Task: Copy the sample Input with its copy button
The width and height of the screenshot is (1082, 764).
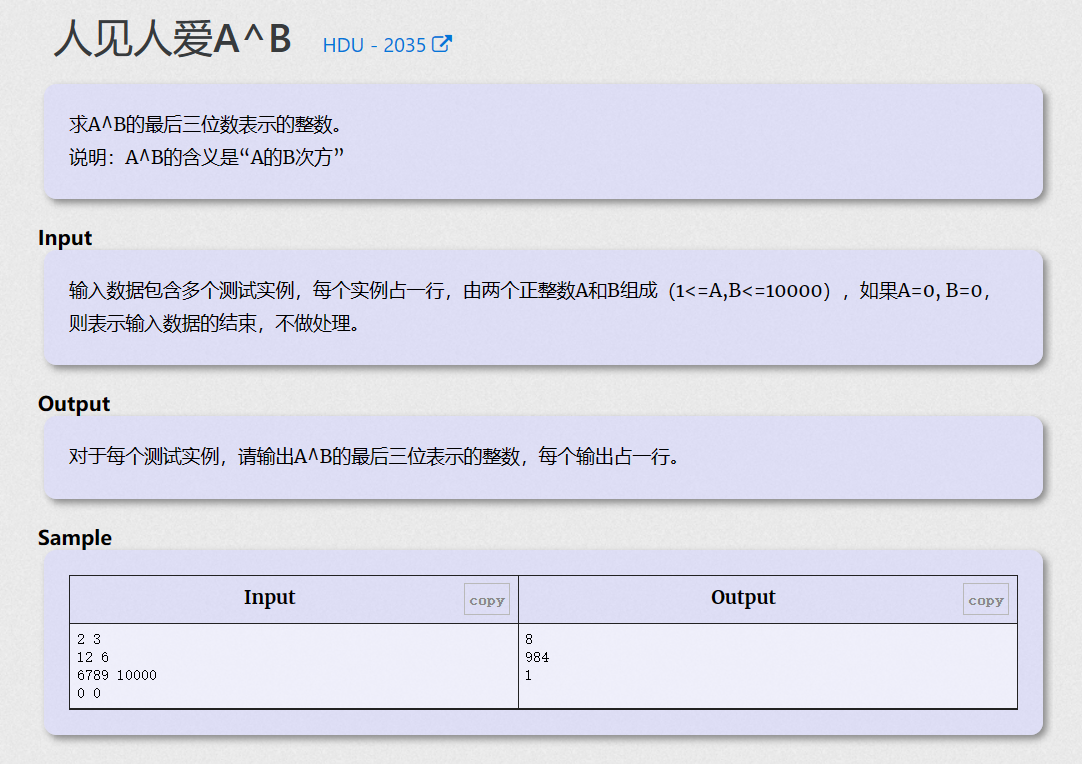Action: pos(486,600)
